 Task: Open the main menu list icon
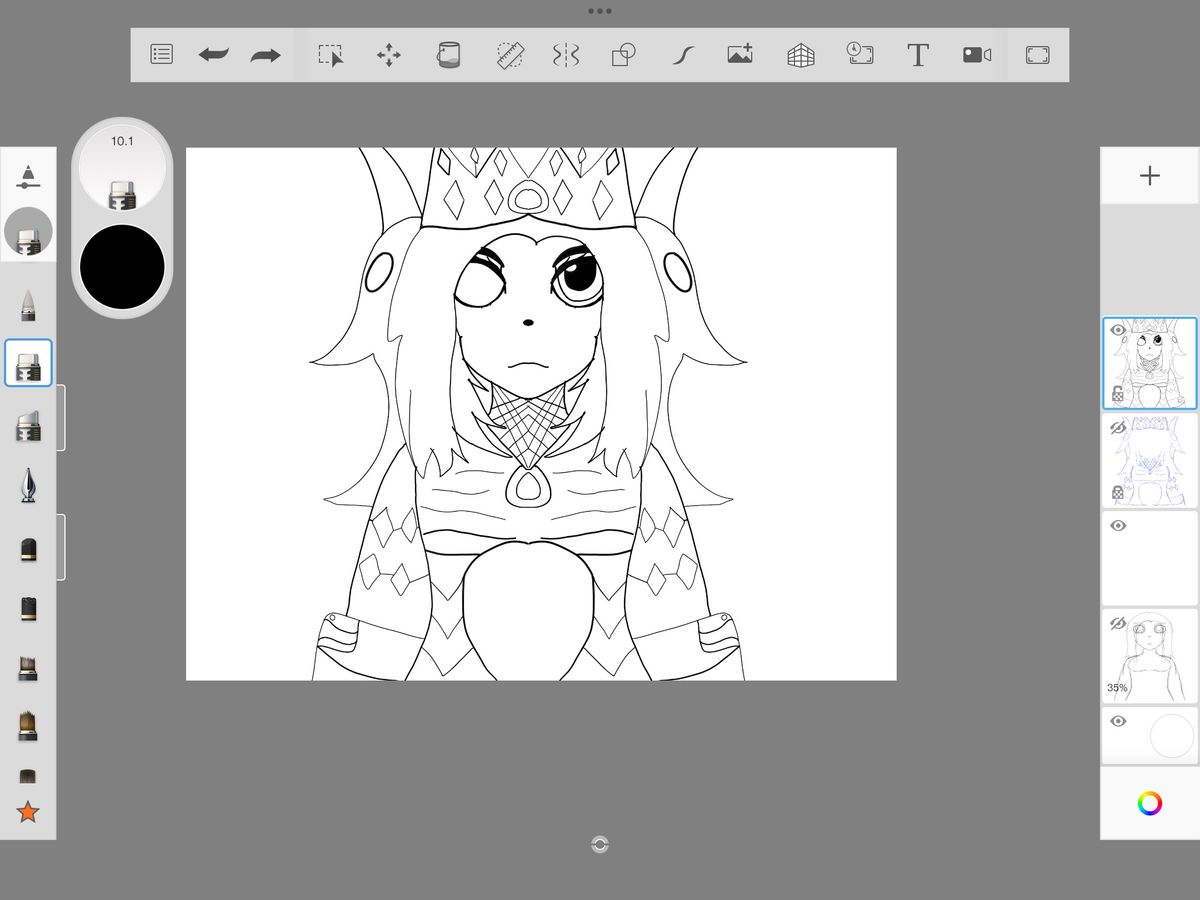pyautogui.click(x=161, y=54)
